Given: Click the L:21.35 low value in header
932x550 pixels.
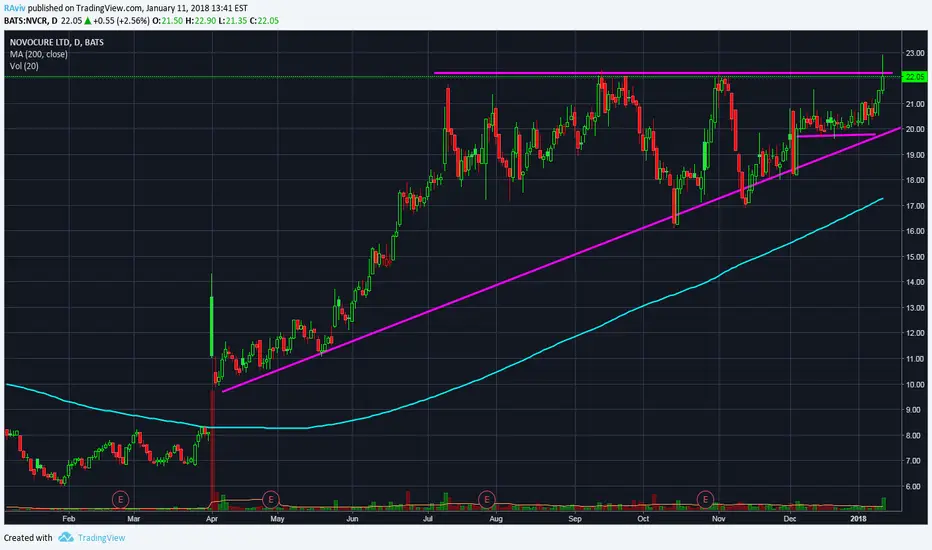Looking at the screenshot, I should pyautogui.click(x=231, y=20).
